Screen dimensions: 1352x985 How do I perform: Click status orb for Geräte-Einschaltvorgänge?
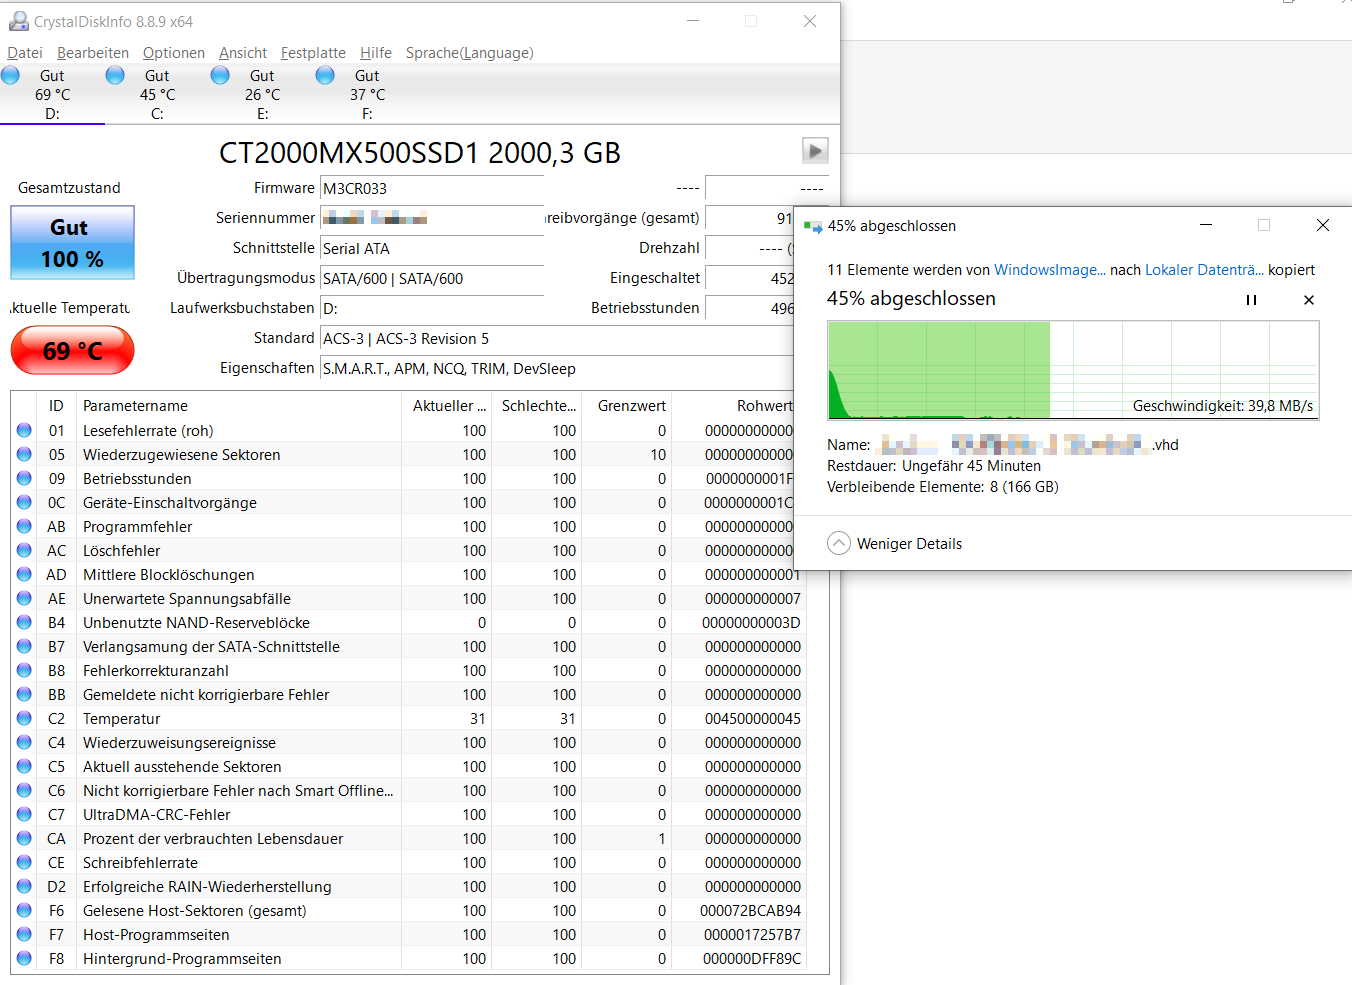coord(24,502)
